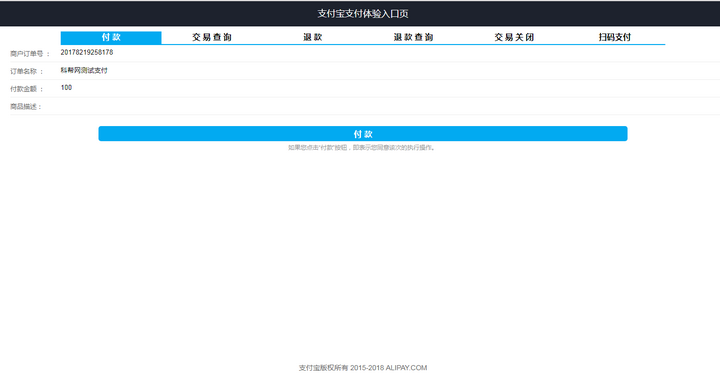Click the 订单名称 label

pyautogui.click(x=27, y=71)
